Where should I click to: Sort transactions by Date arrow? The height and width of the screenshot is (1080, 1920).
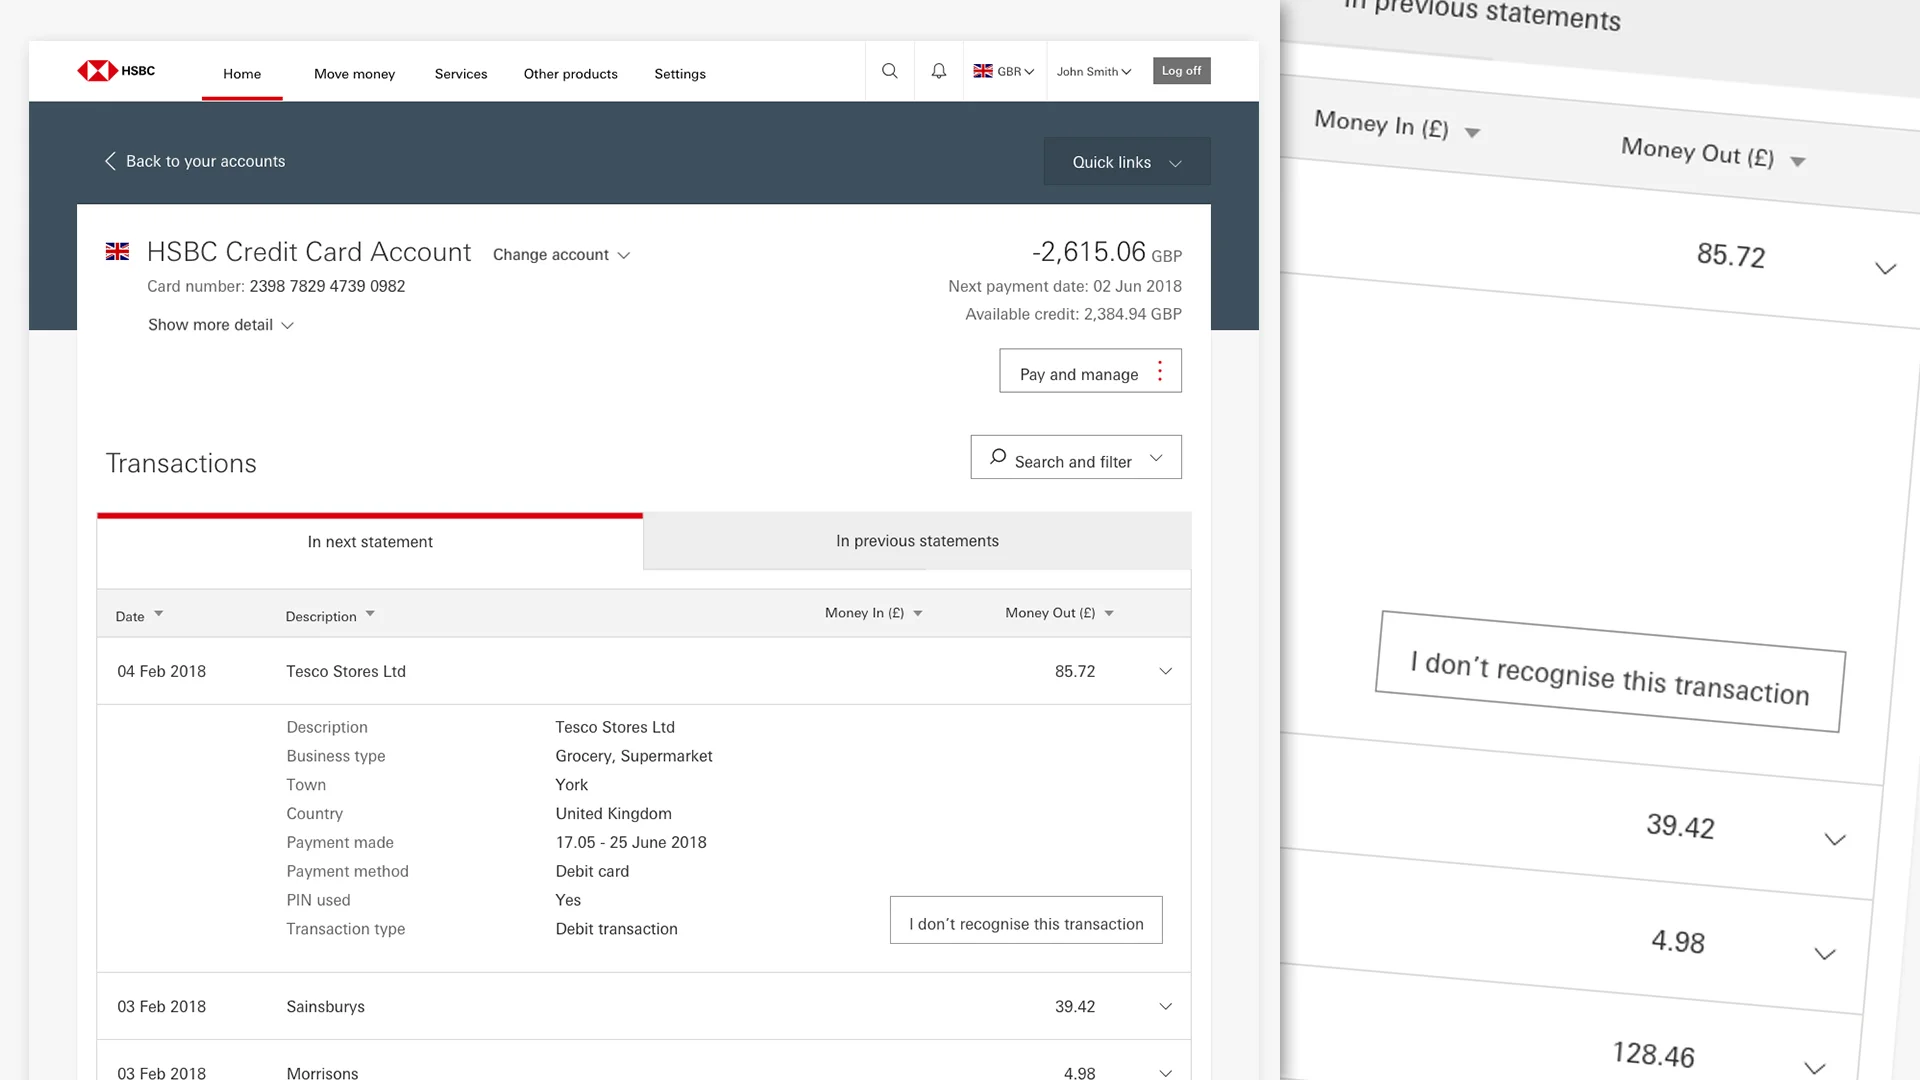click(158, 614)
